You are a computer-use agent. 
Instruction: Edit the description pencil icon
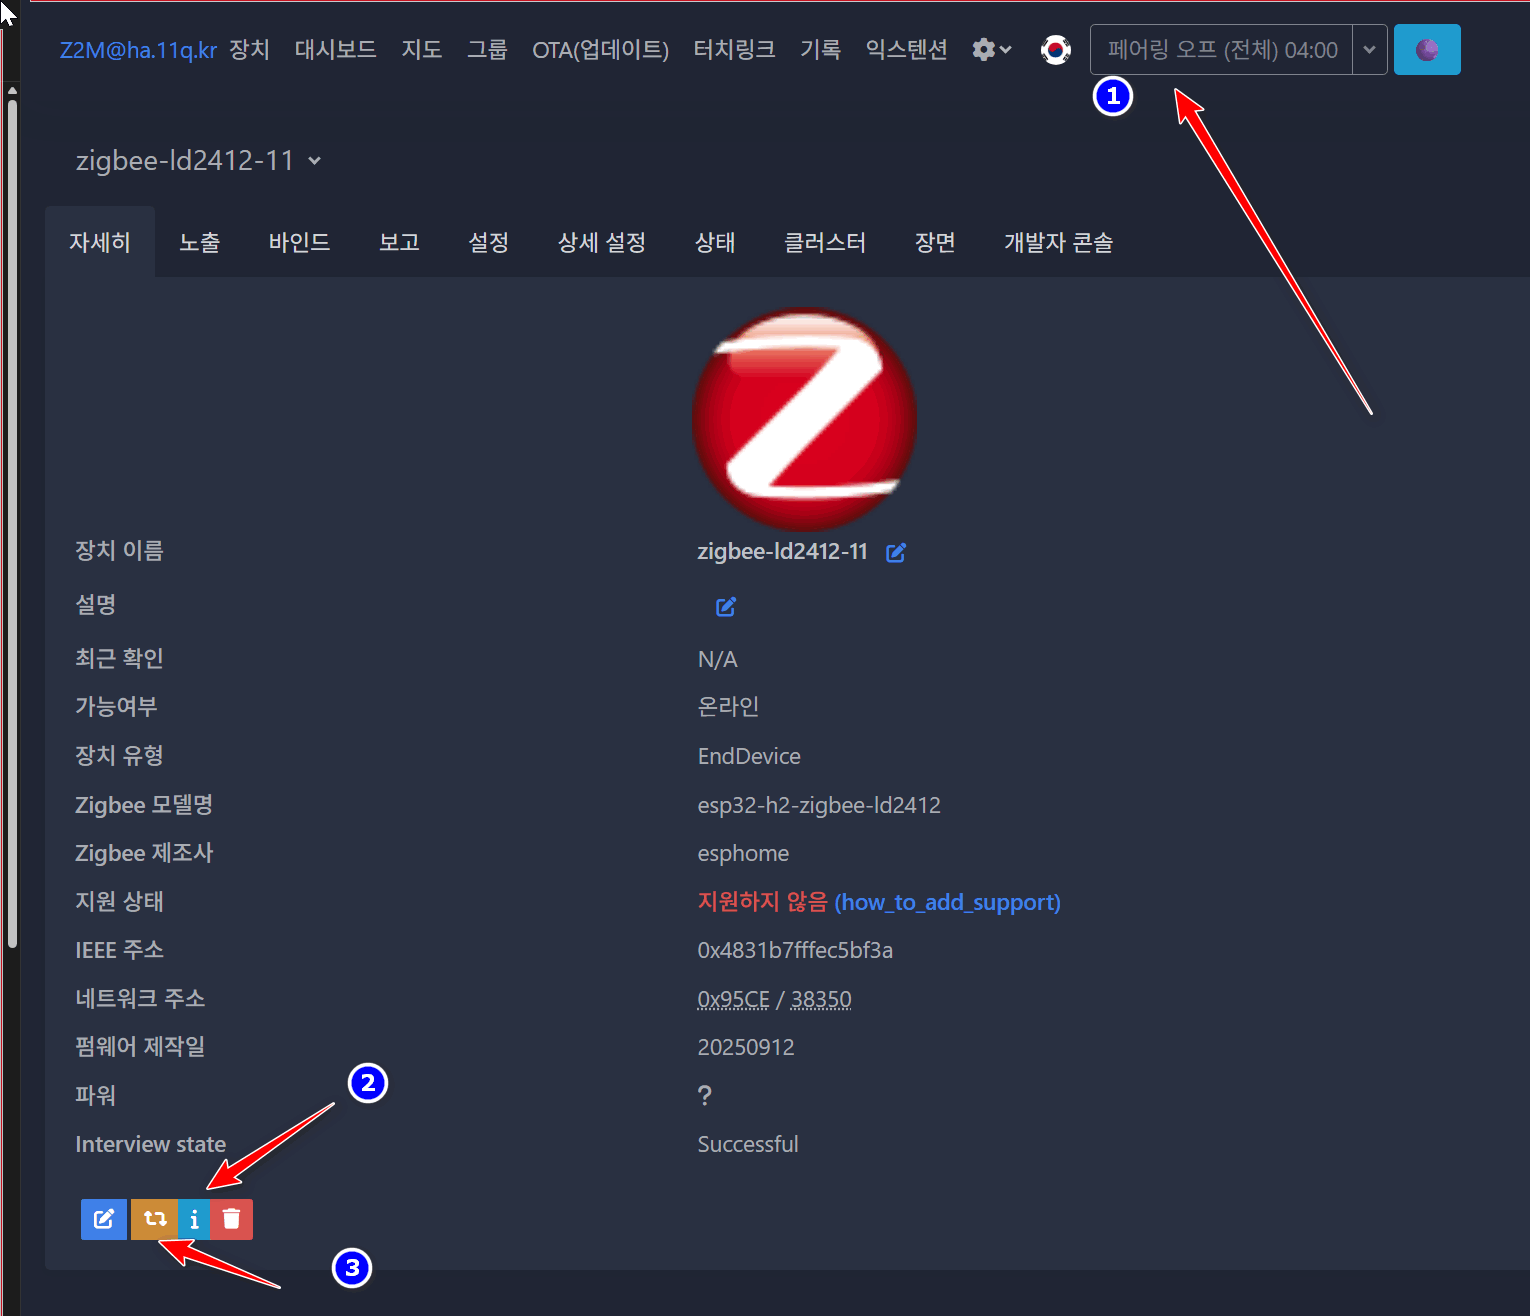pyautogui.click(x=726, y=606)
